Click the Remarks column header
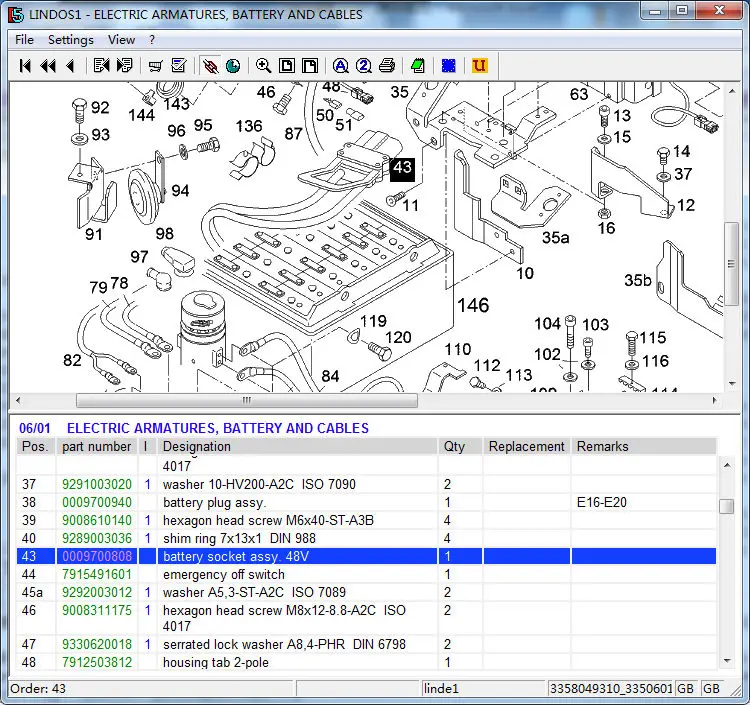 (644, 446)
